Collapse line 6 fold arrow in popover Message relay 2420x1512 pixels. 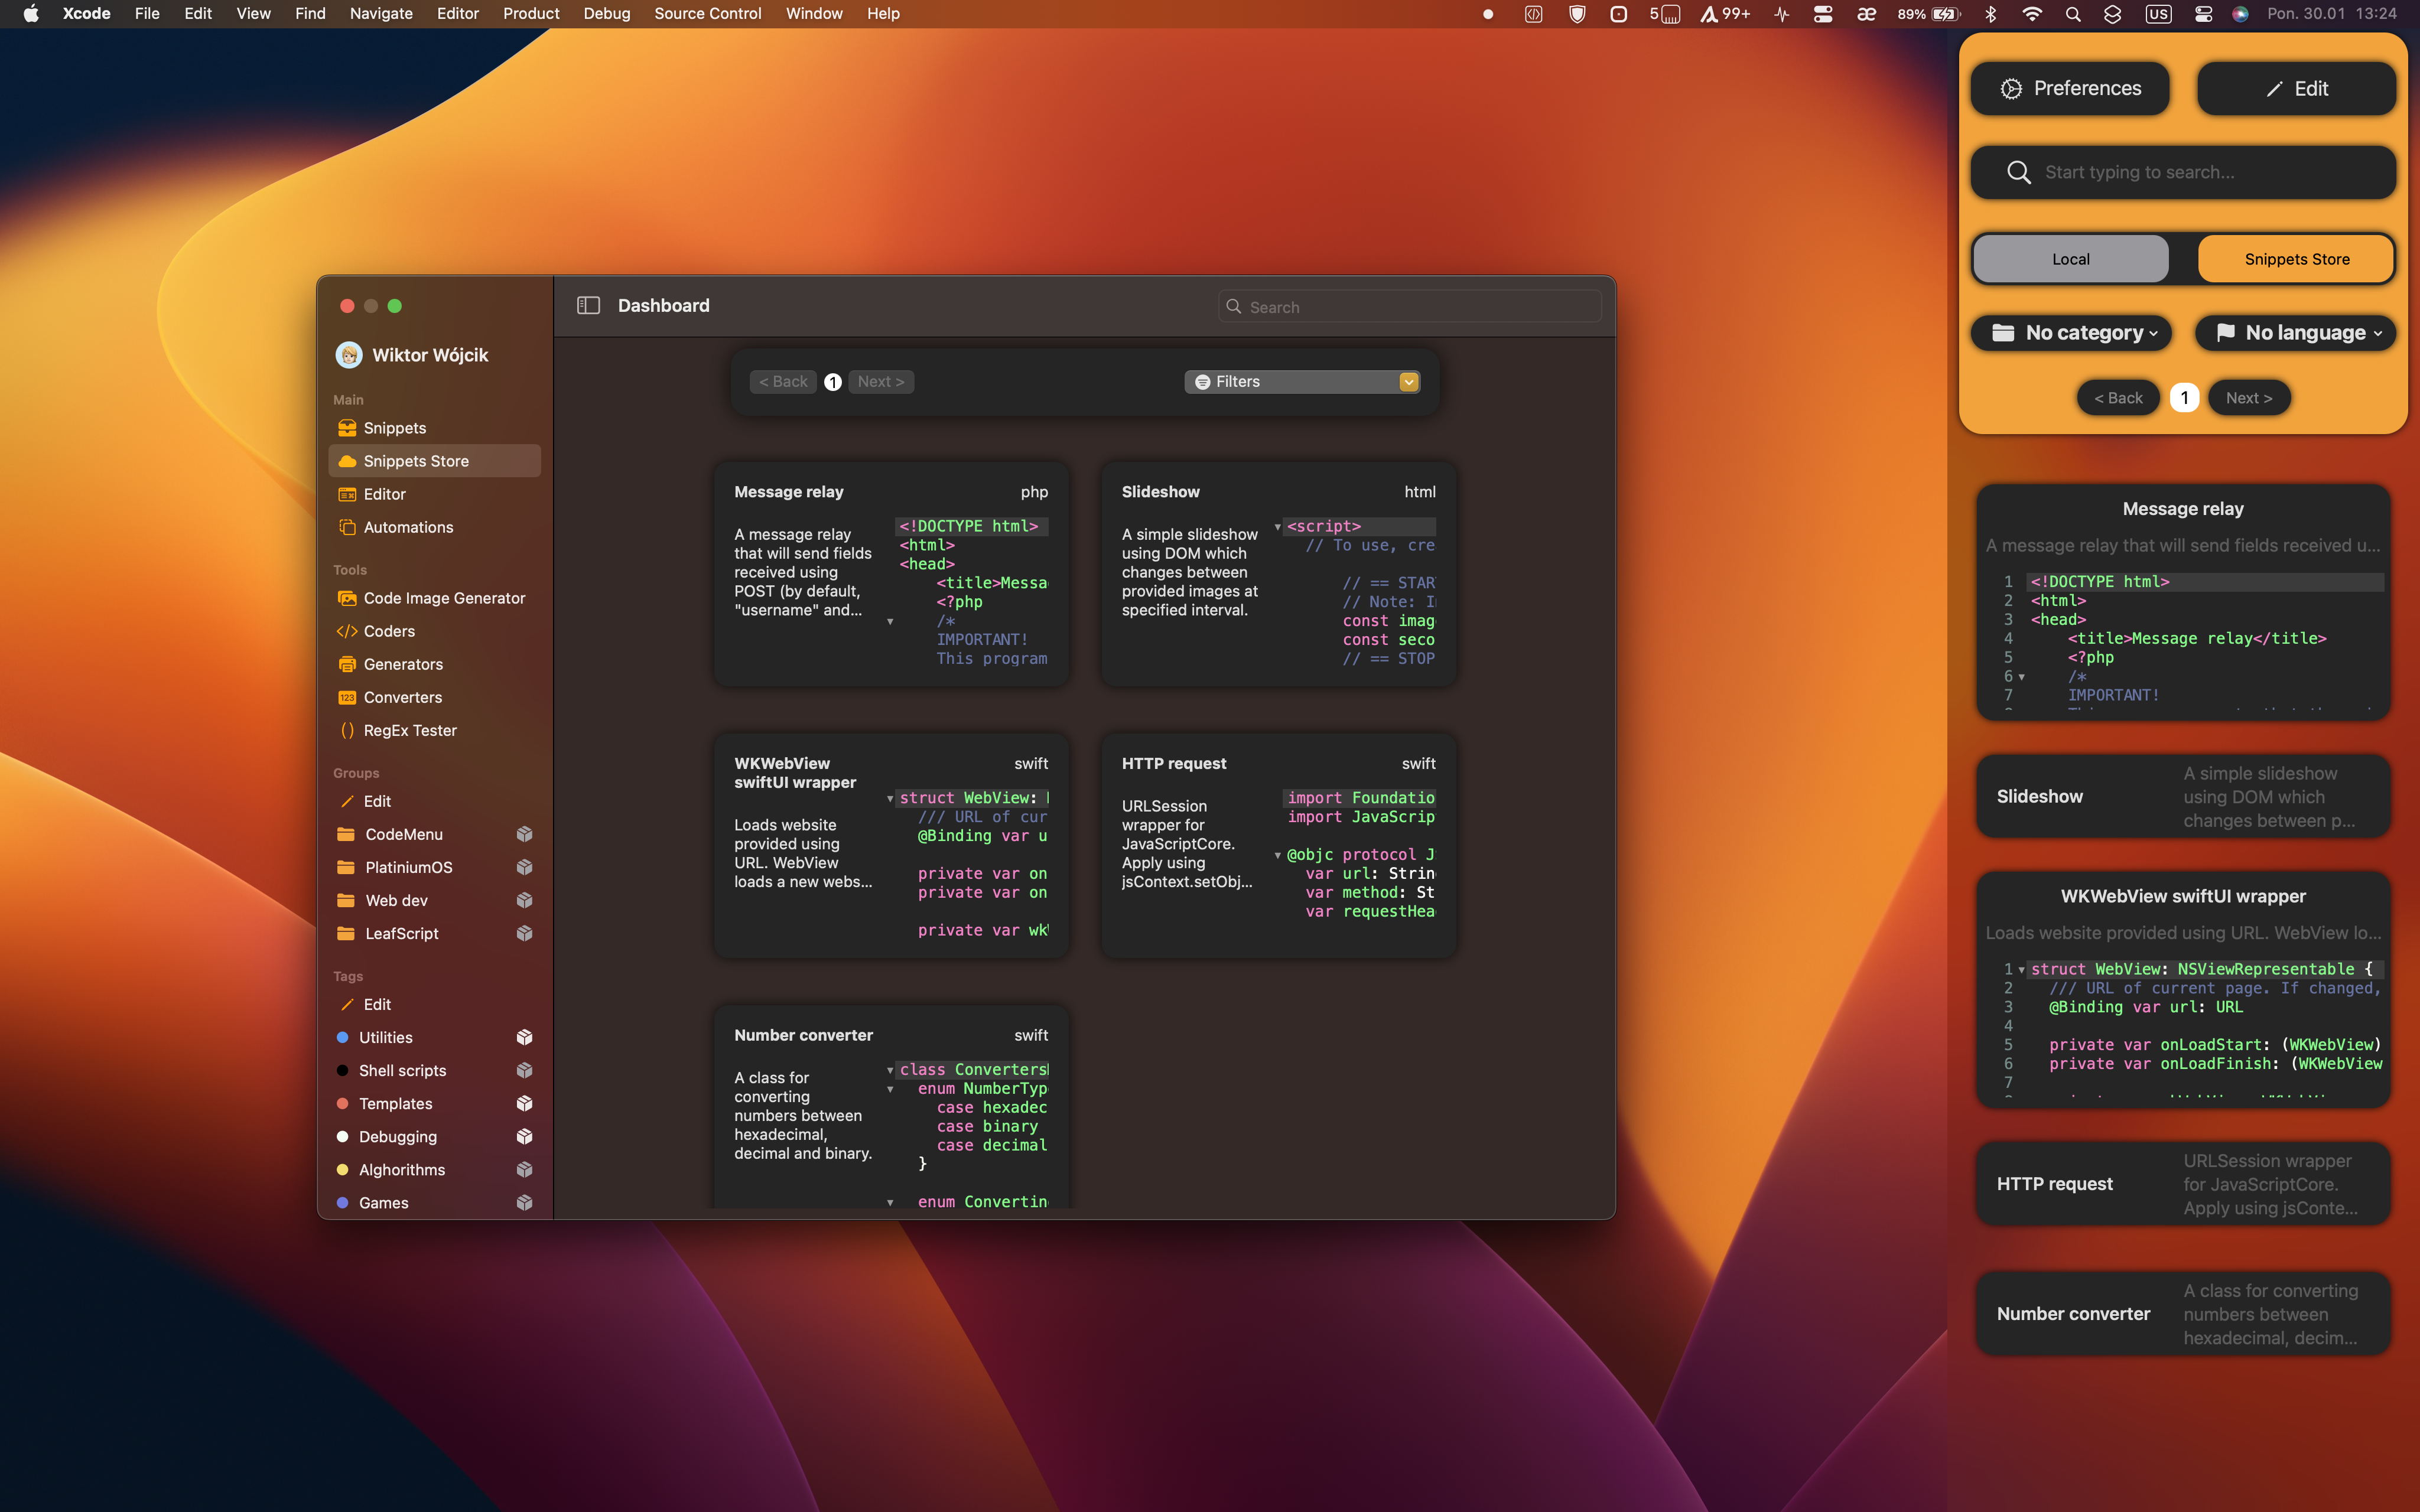click(x=2021, y=676)
